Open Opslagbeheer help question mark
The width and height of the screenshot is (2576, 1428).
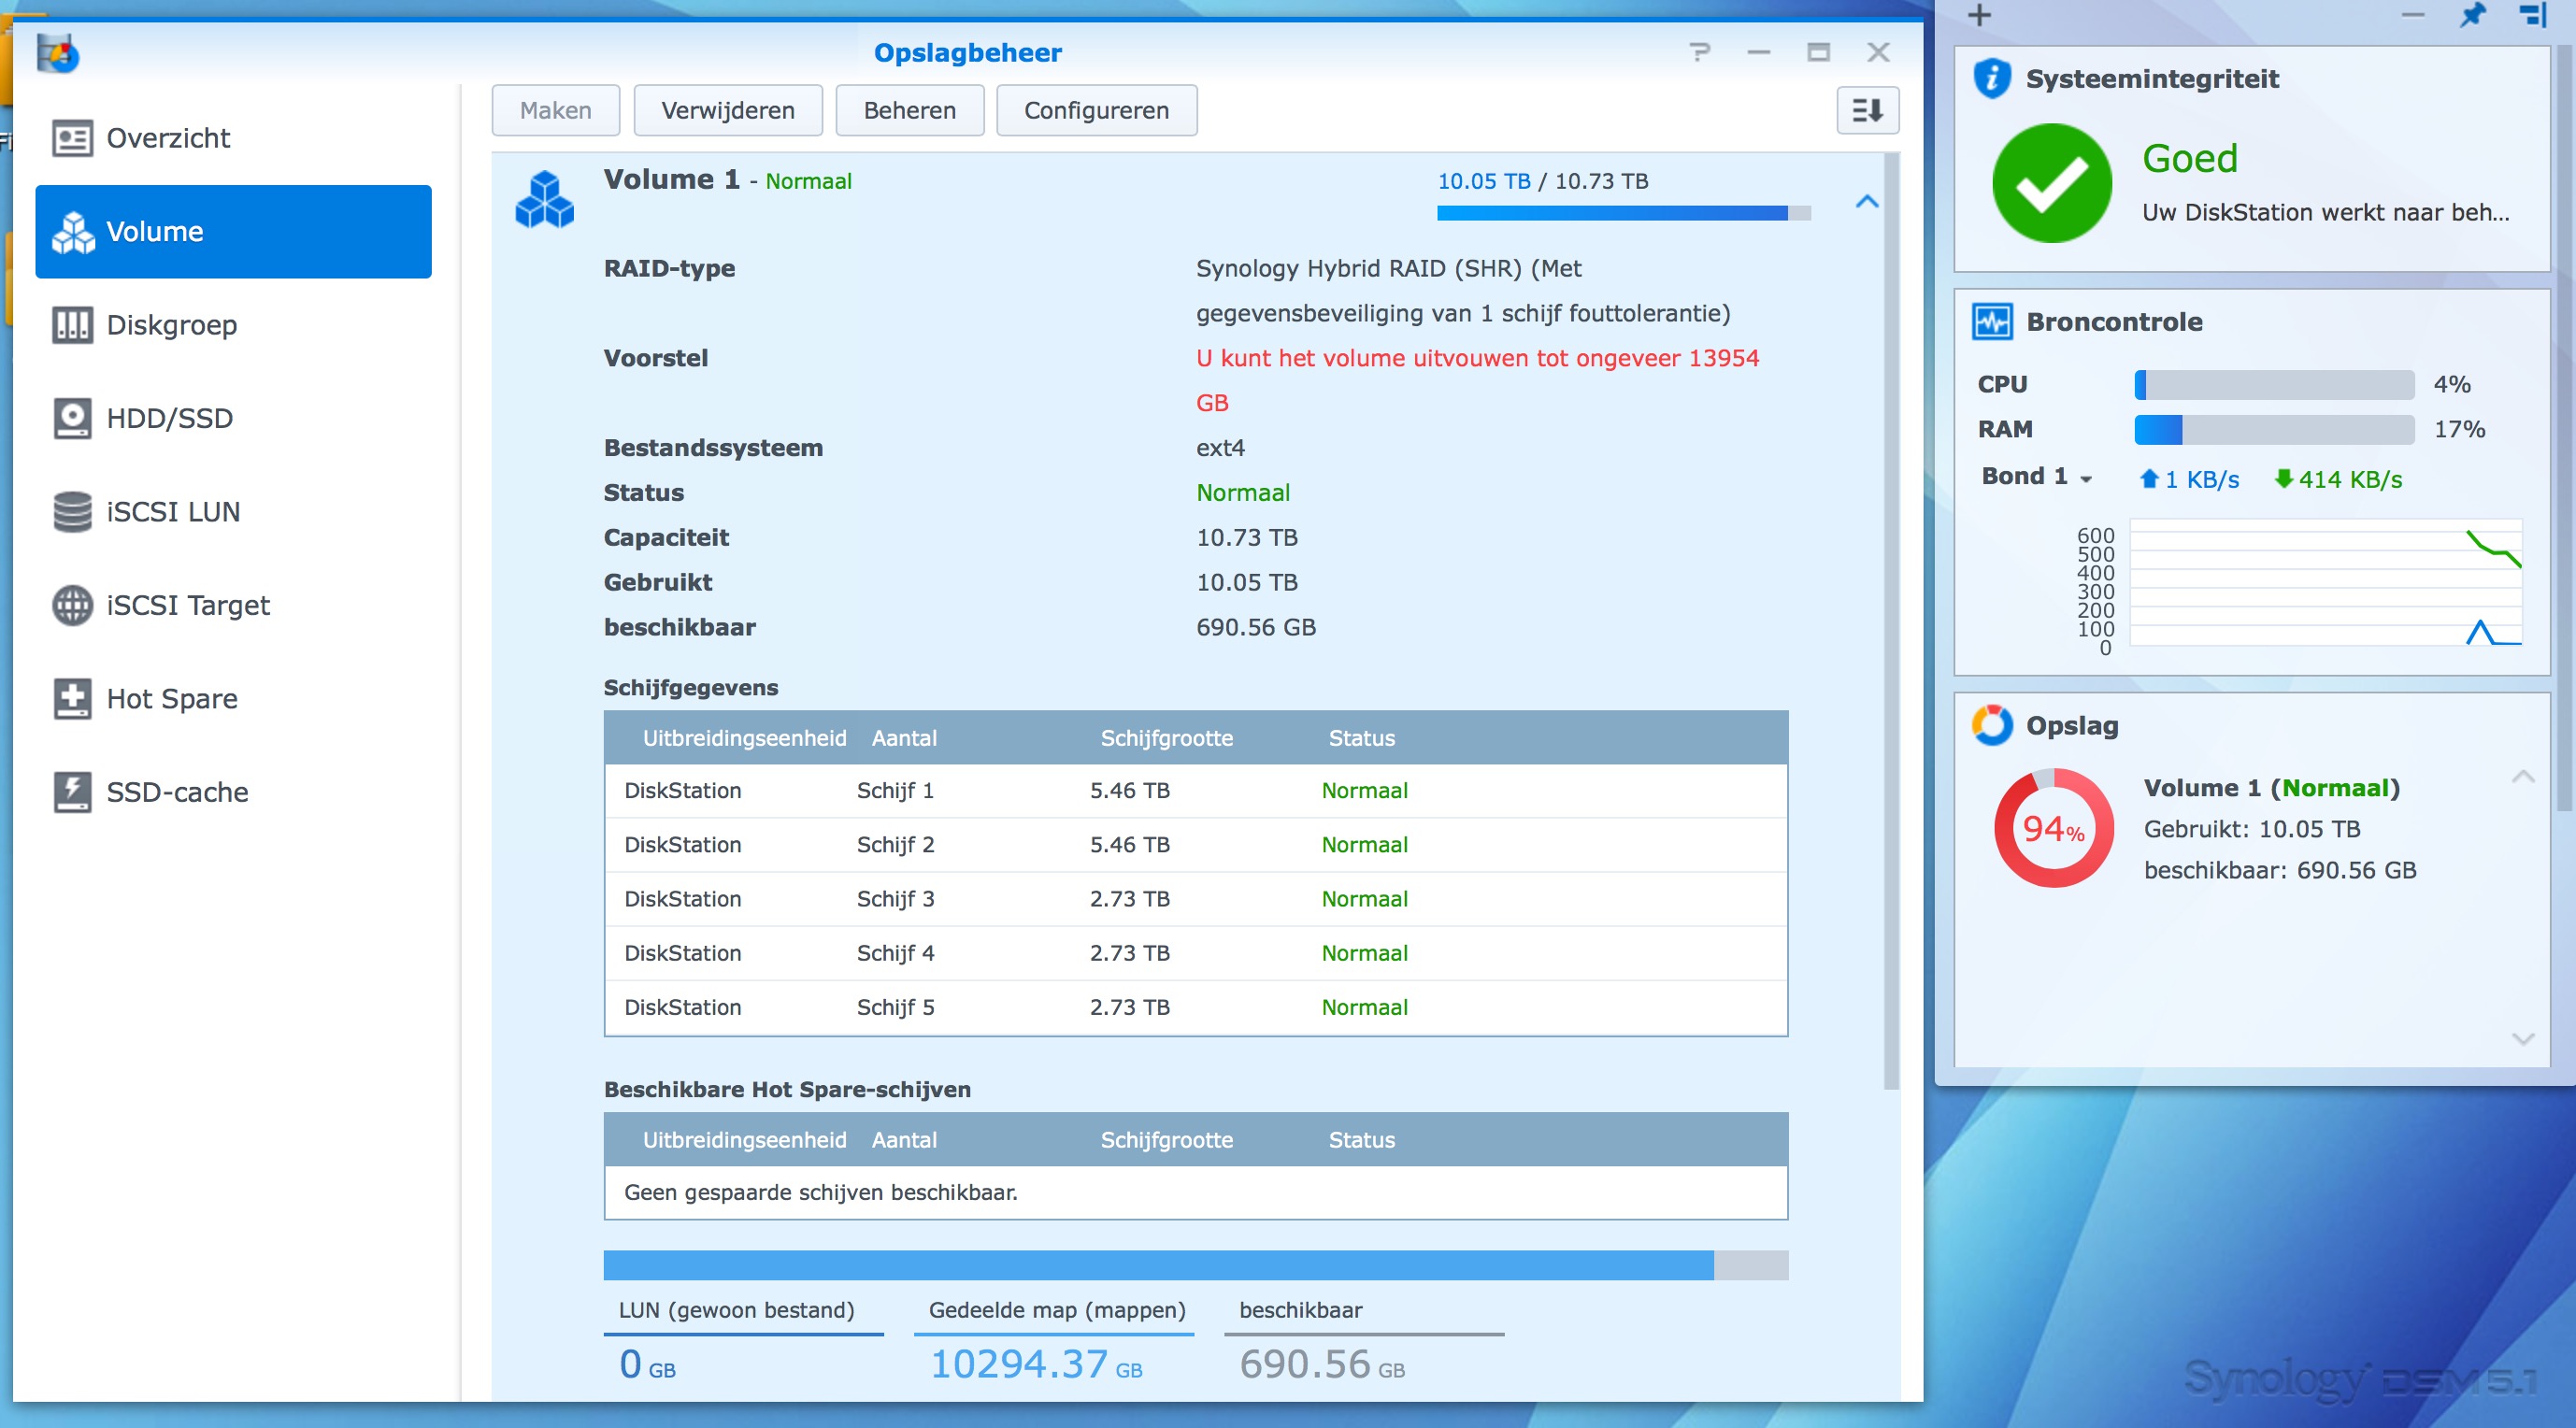pos(1699,52)
